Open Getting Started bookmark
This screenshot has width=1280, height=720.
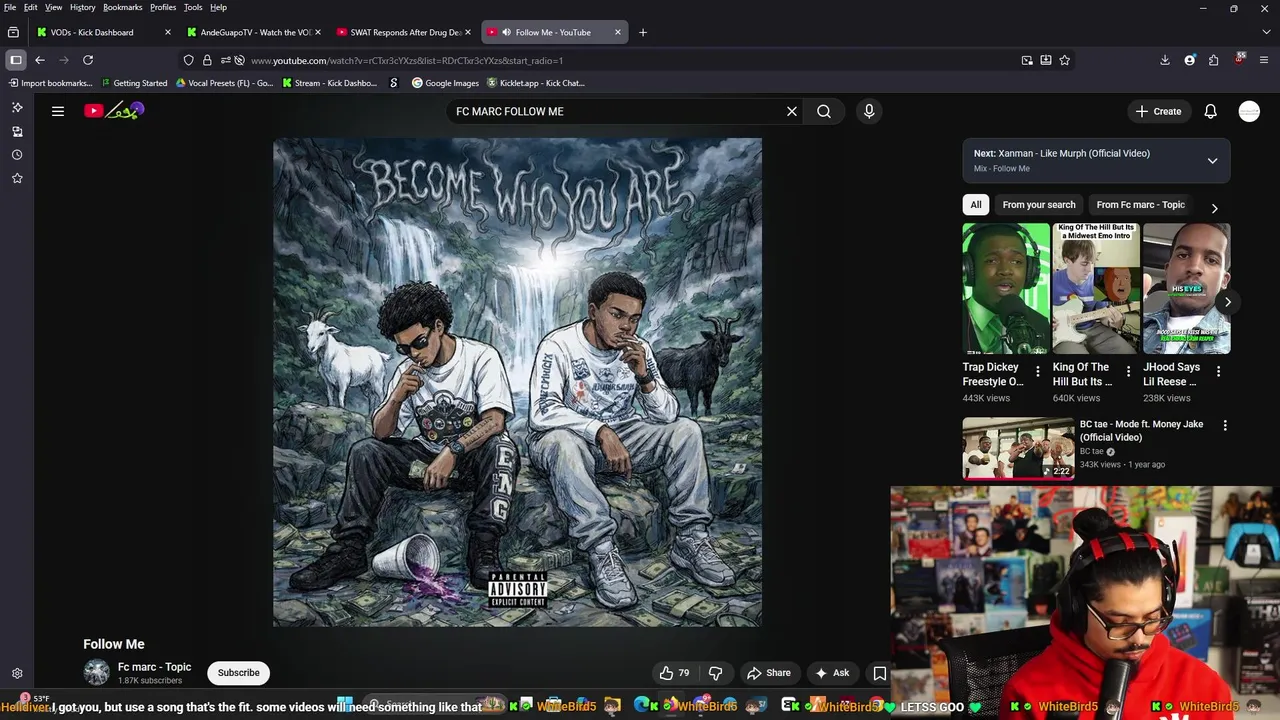[x=133, y=83]
